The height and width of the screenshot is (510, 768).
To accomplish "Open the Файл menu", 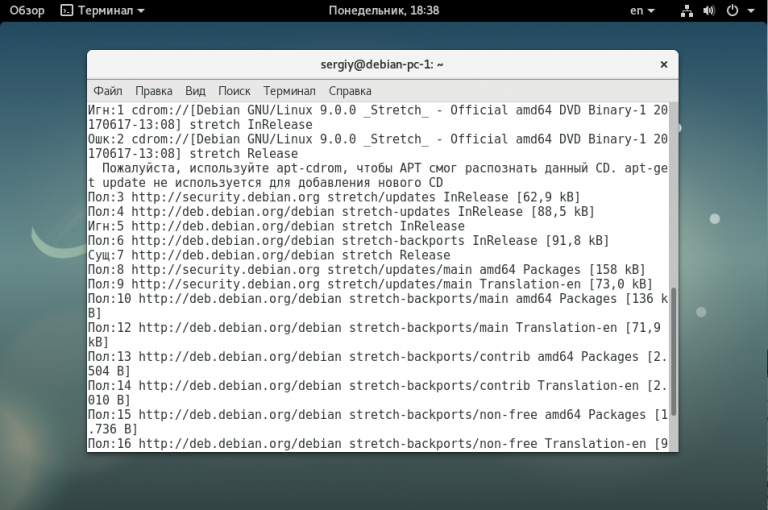I will pyautogui.click(x=108, y=90).
